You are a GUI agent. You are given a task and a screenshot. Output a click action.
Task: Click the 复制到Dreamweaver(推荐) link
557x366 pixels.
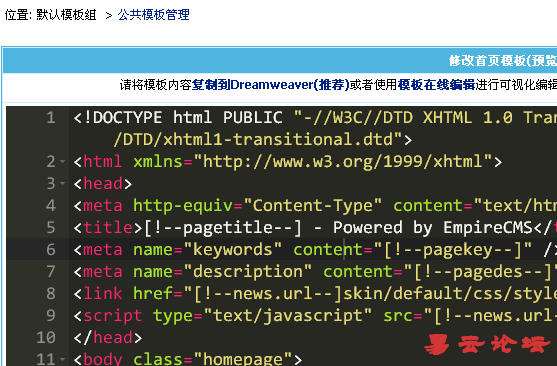[x=271, y=85]
